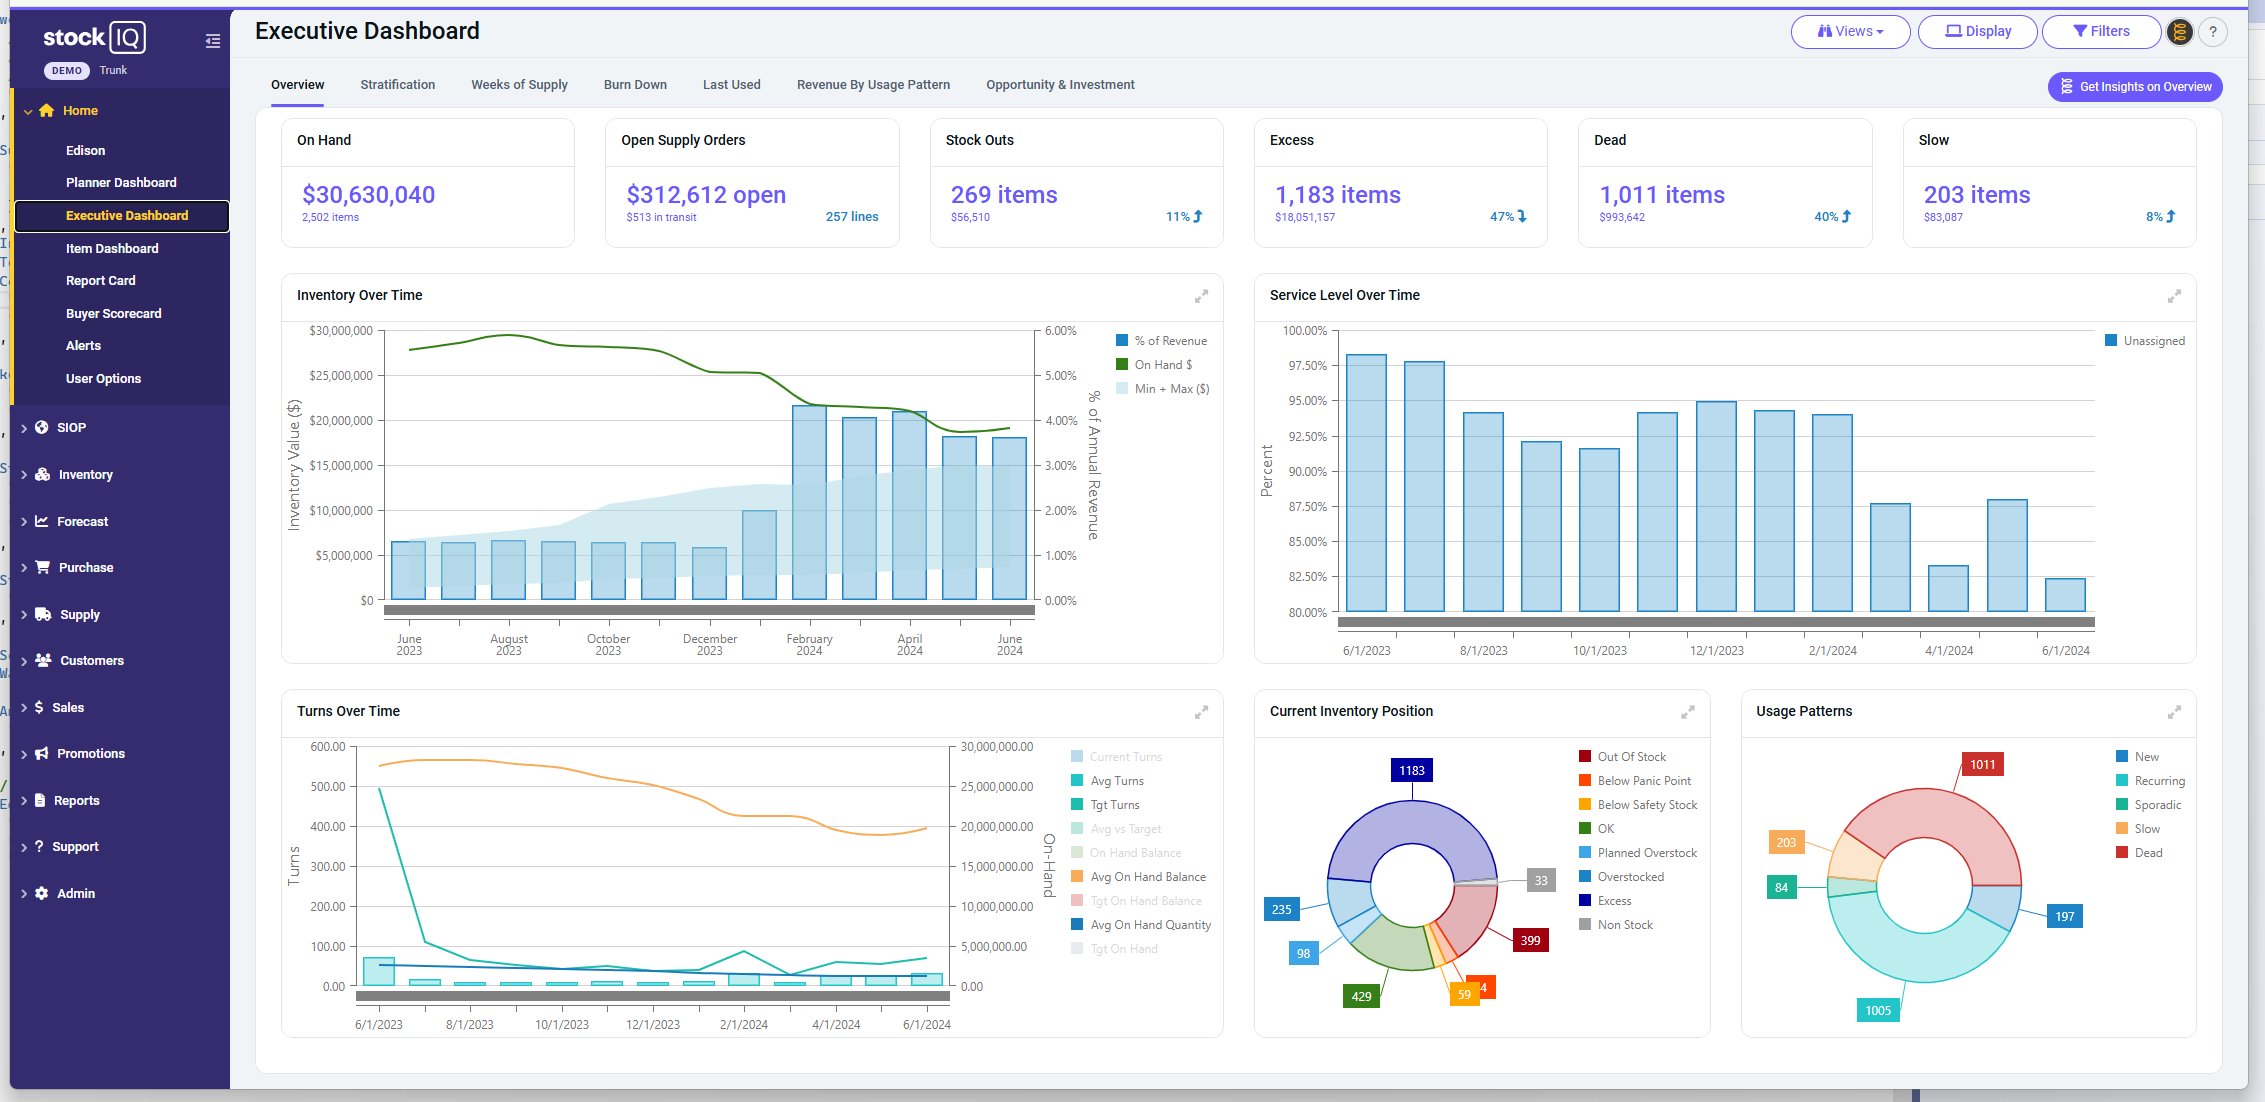Maximize the Turns Over Time chart
The image size is (2265, 1102).
[x=1201, y=712]
